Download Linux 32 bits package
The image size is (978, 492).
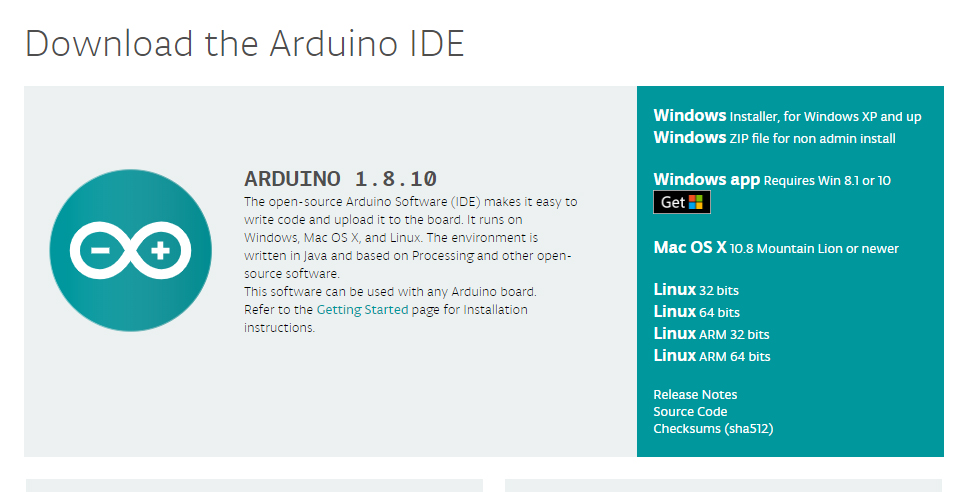pyautogui.click(x=696, y=290)
